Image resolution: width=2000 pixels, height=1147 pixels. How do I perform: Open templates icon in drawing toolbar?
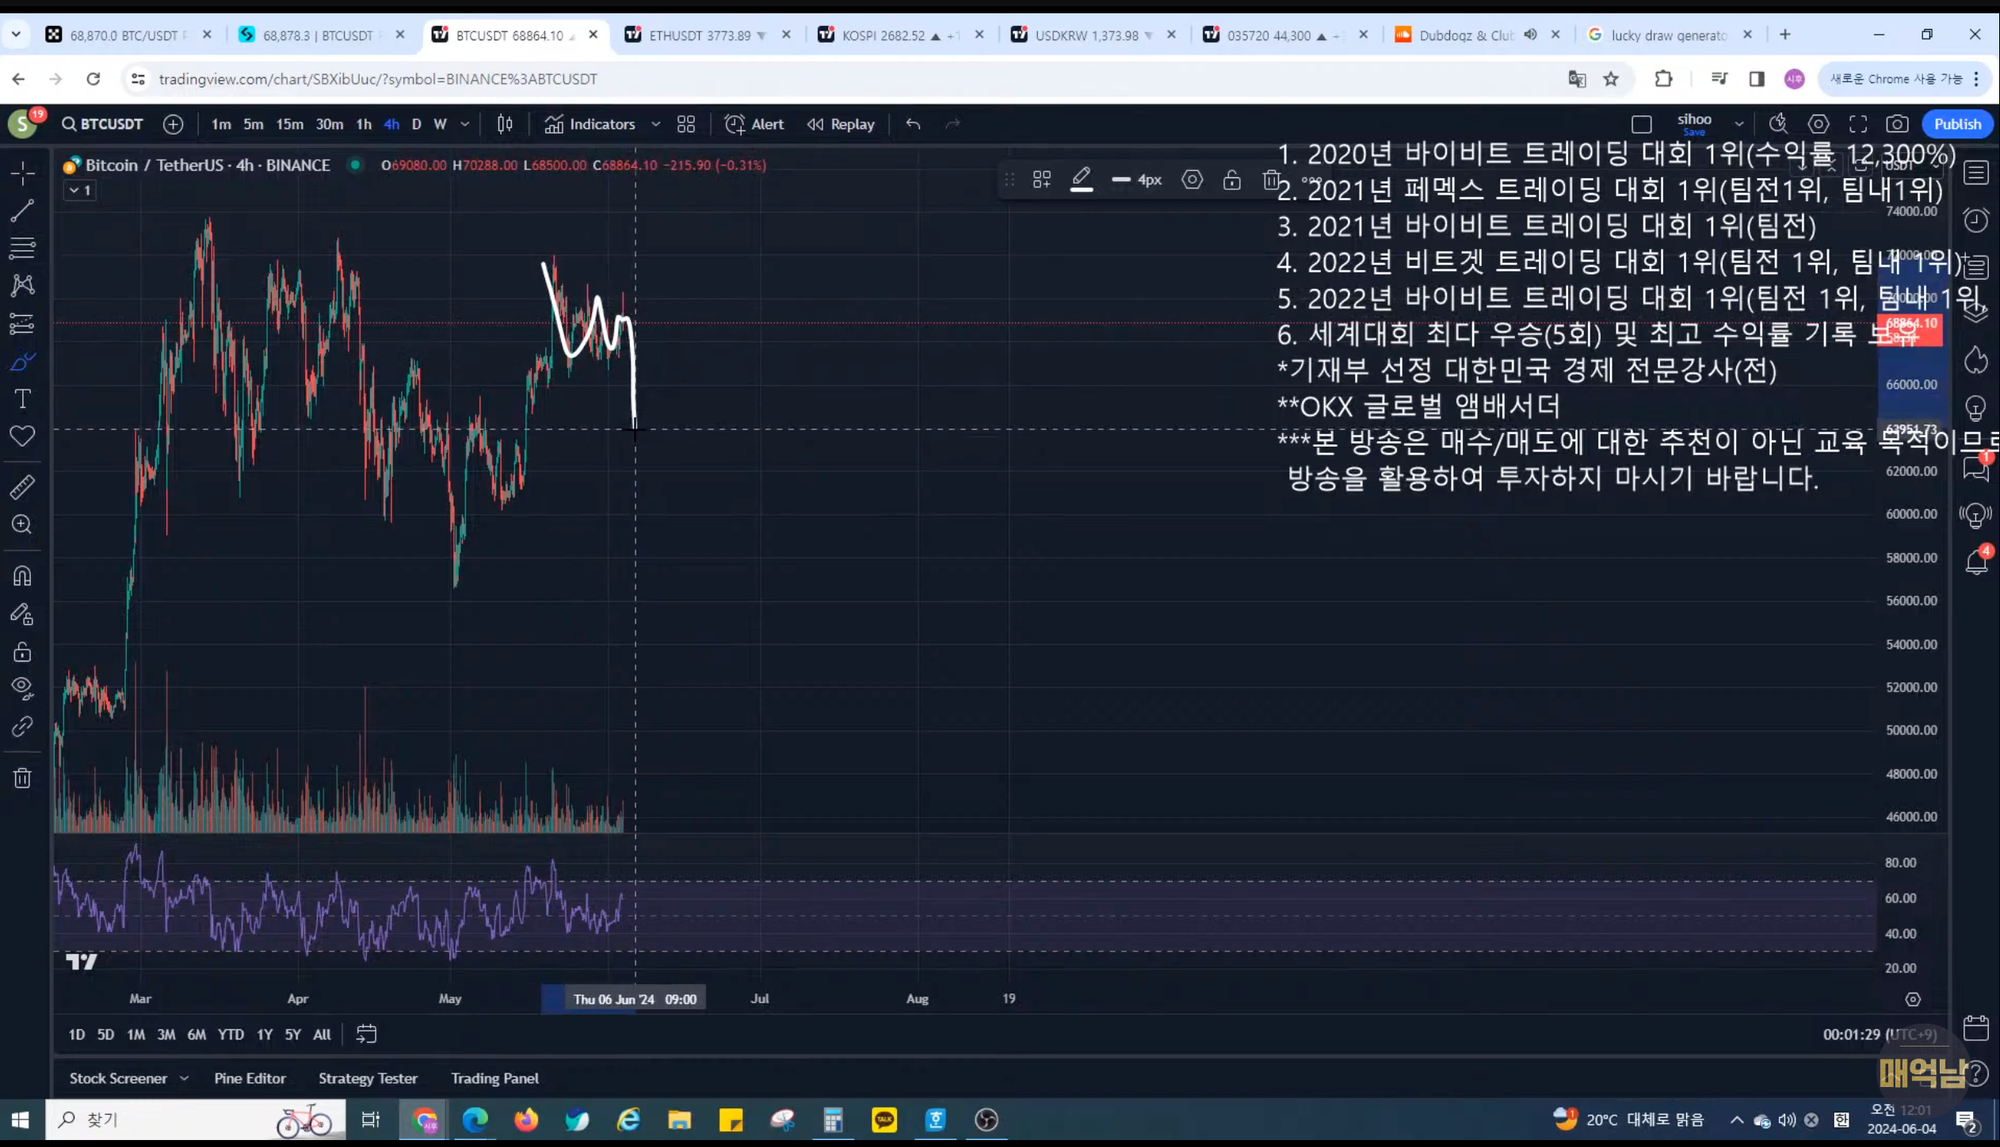click(1041, 180)
